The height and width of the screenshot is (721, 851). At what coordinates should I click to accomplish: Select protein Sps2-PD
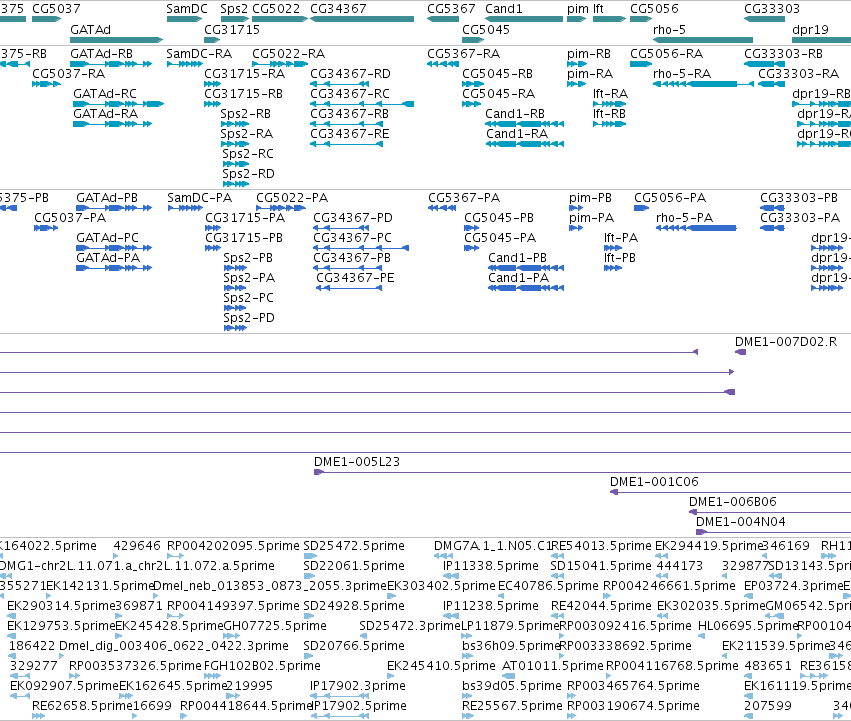tap(235, 328)
